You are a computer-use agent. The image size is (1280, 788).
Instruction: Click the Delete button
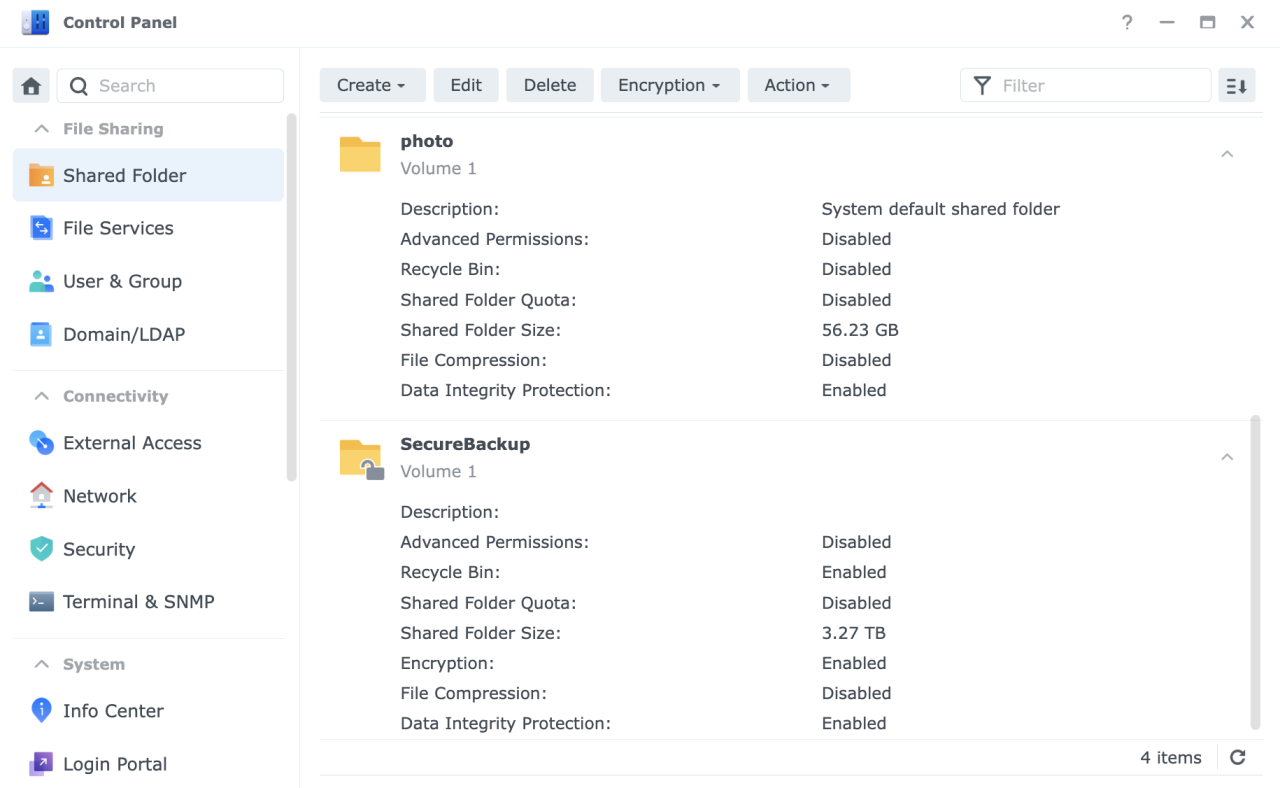point(549,85)
